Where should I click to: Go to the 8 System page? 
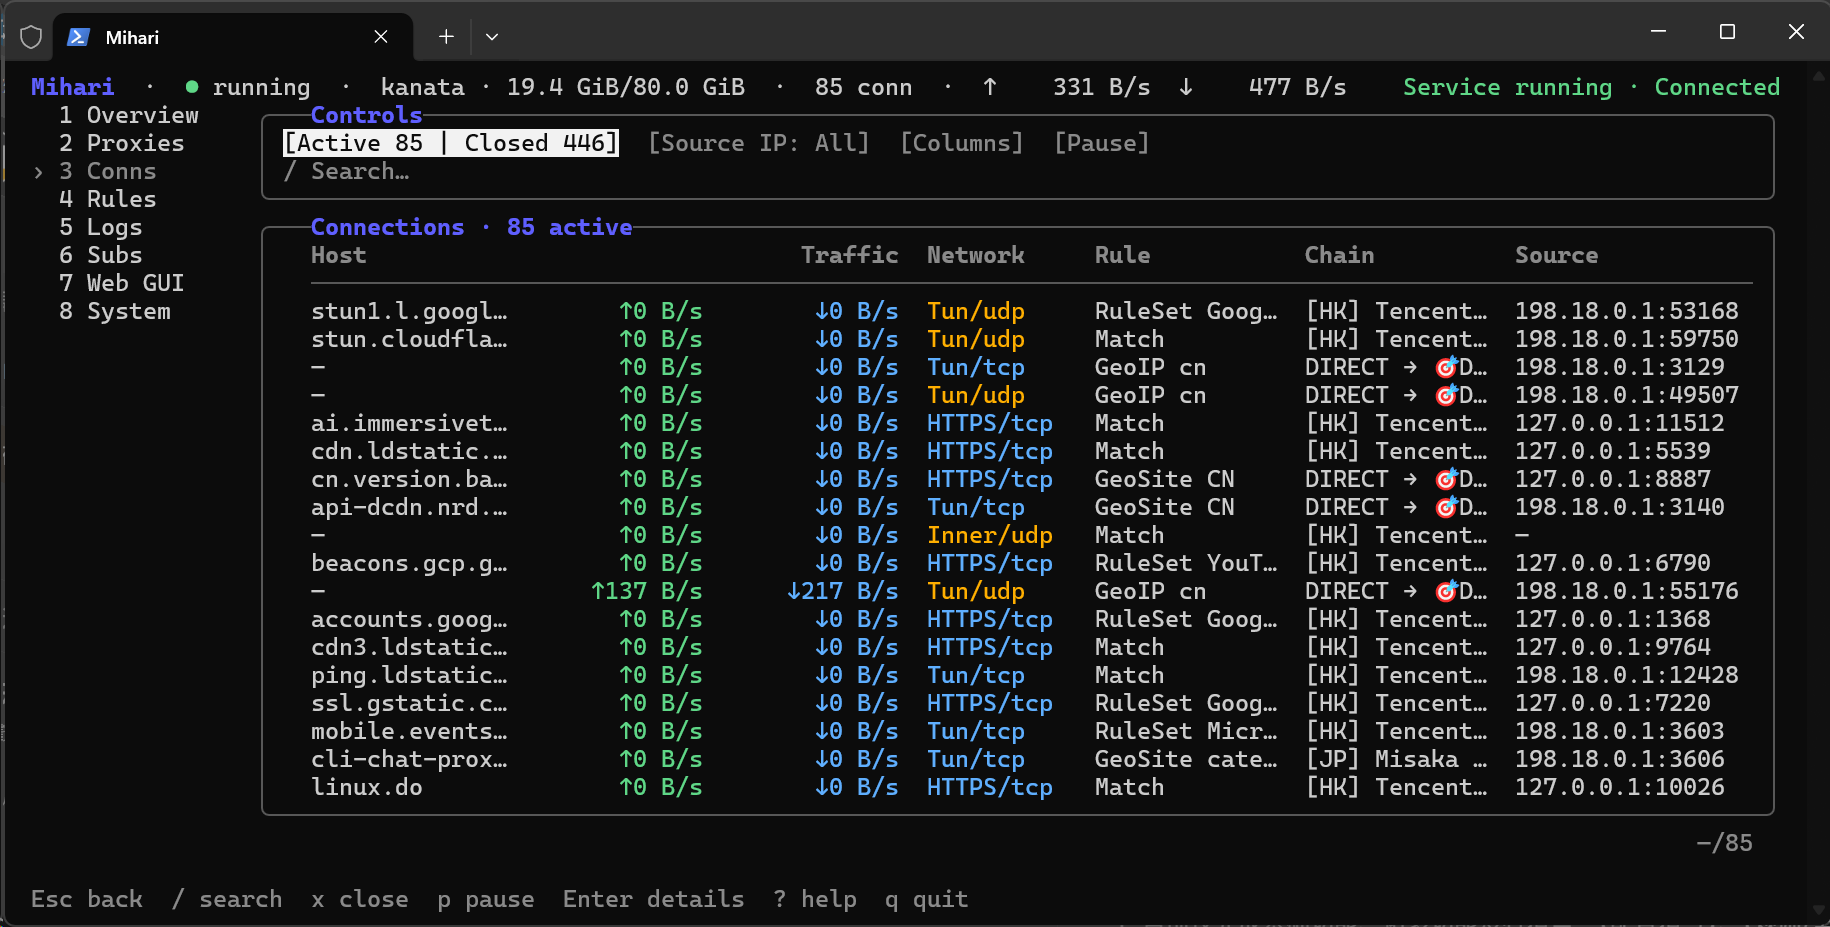pos(115,311)
